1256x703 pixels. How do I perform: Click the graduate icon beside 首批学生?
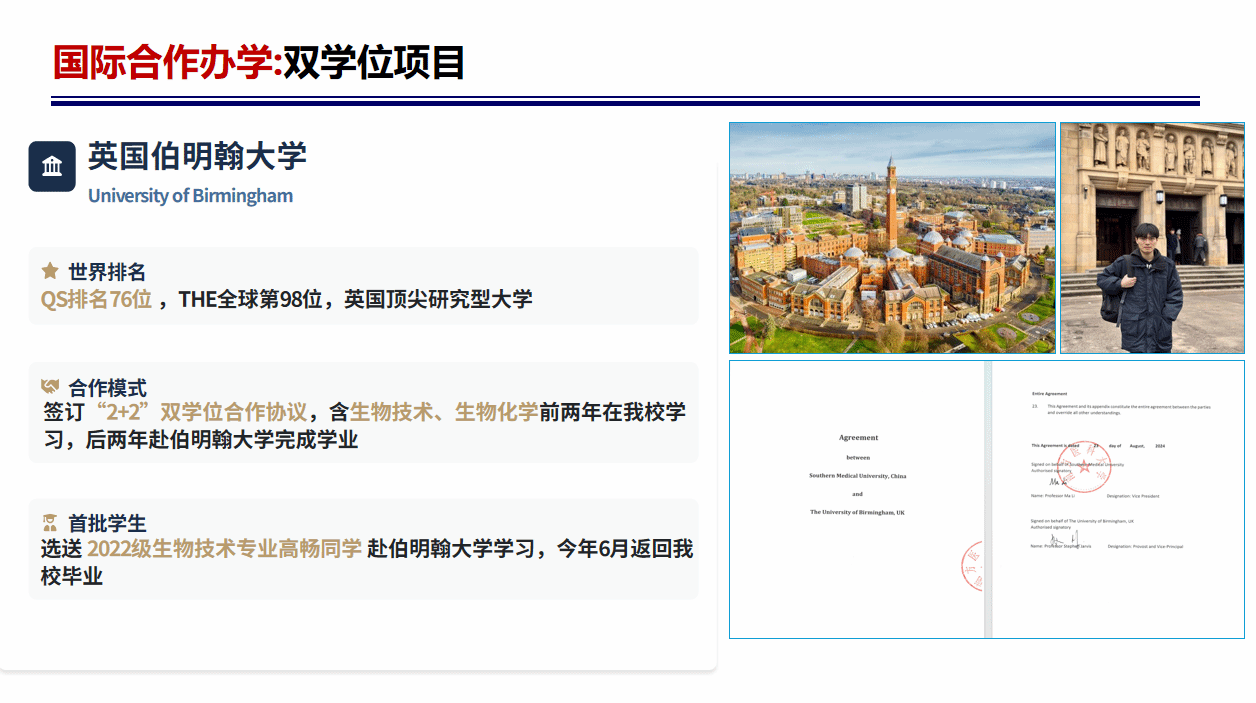(x=50, y=523)
